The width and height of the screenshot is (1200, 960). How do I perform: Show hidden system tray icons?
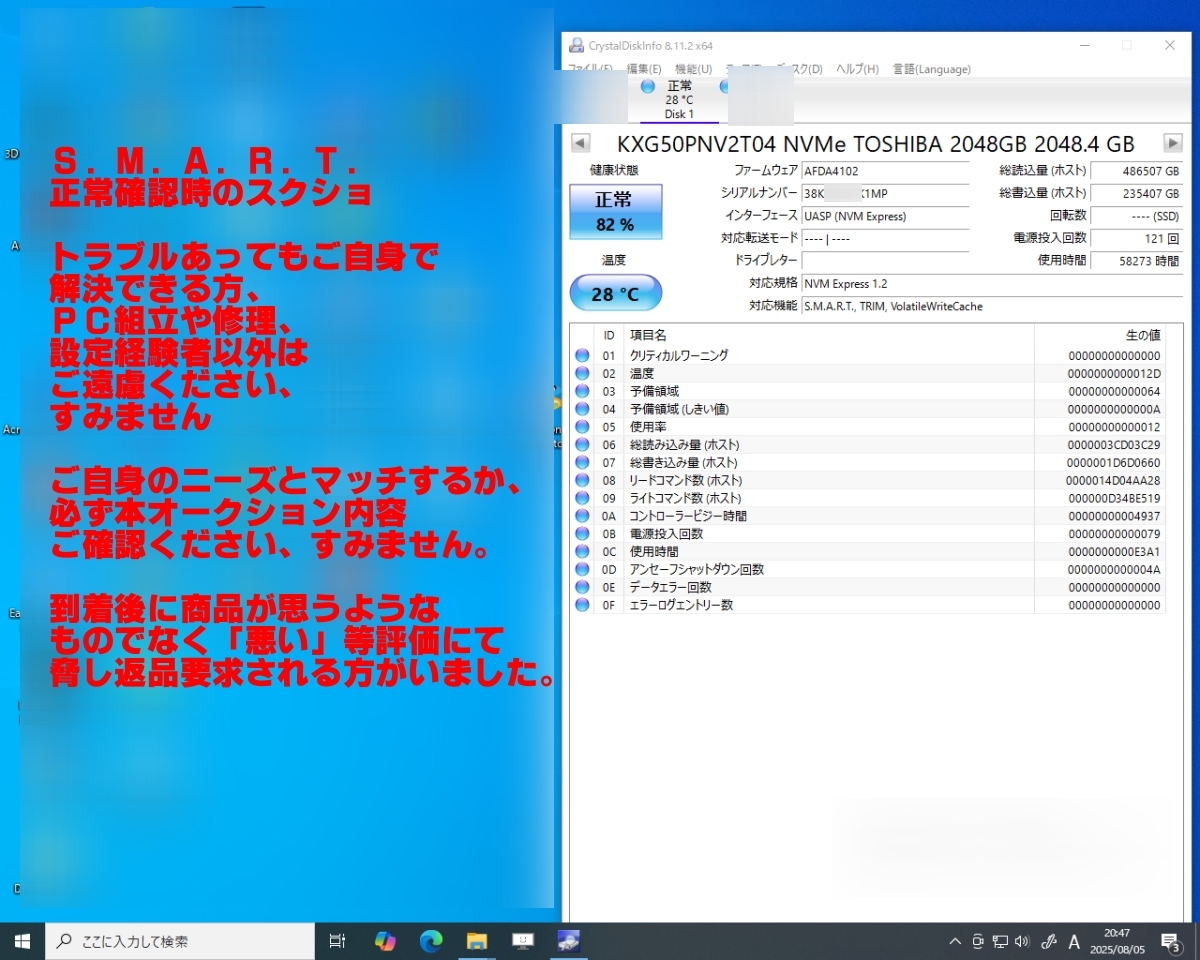point(955,941)
